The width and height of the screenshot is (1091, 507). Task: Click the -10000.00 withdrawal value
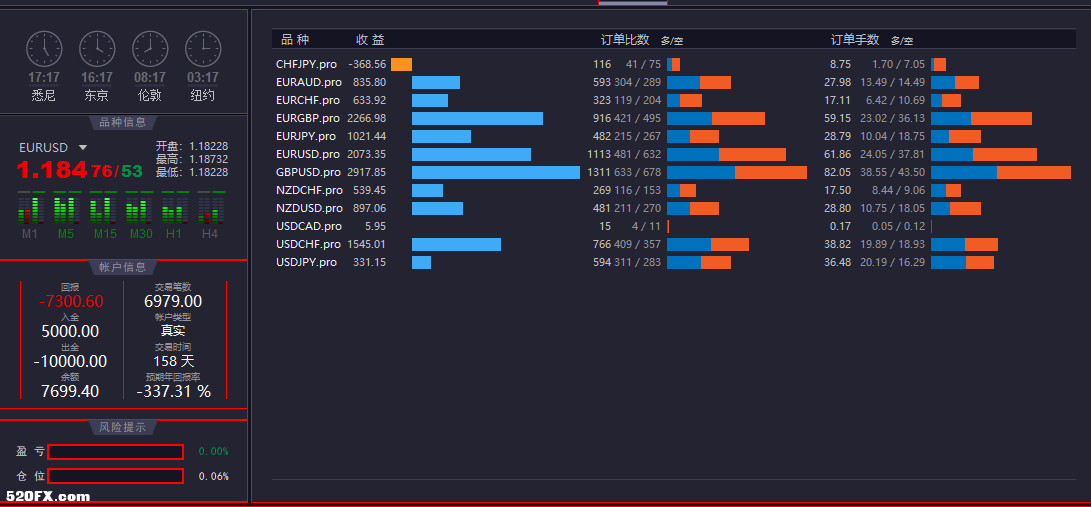tap(70, 362)
